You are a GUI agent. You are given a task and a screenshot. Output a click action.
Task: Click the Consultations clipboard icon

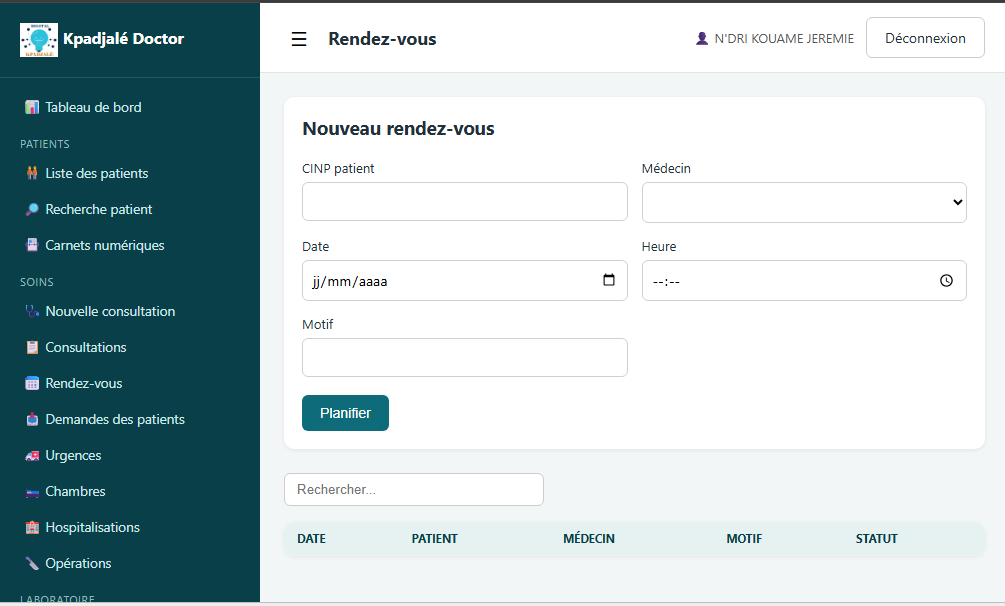tap(32, 347)
